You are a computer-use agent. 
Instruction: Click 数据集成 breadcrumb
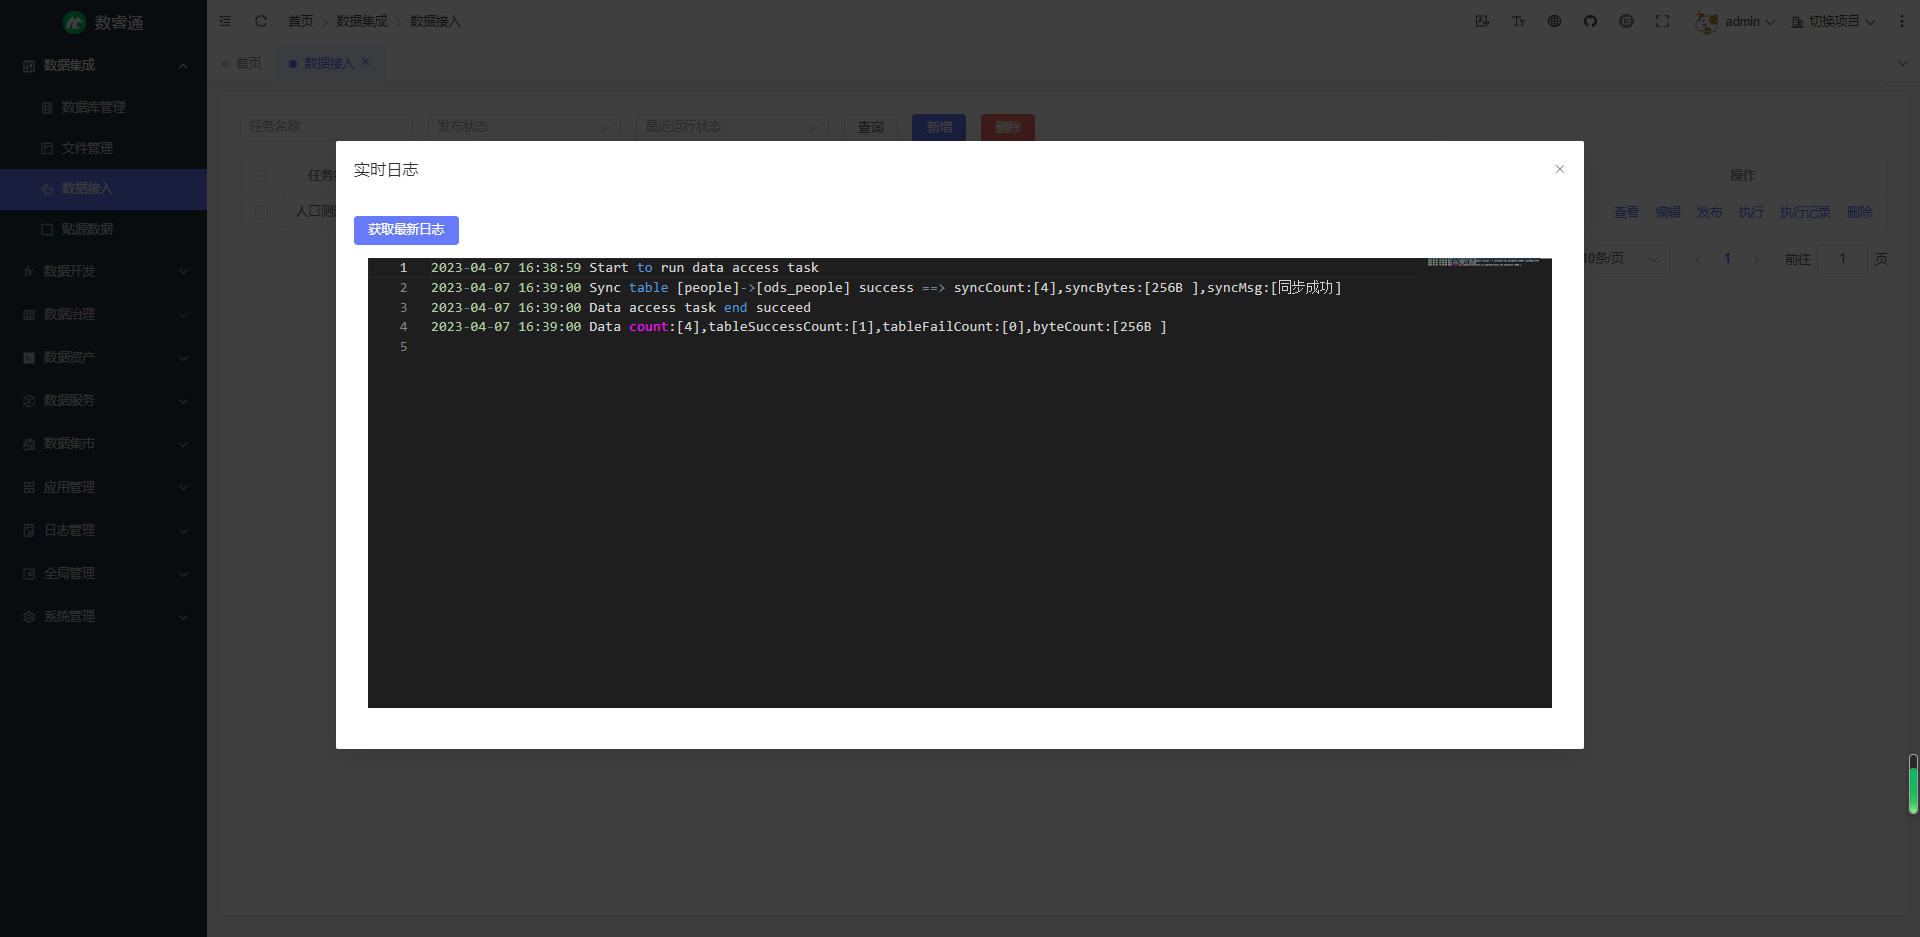[361, 21]
